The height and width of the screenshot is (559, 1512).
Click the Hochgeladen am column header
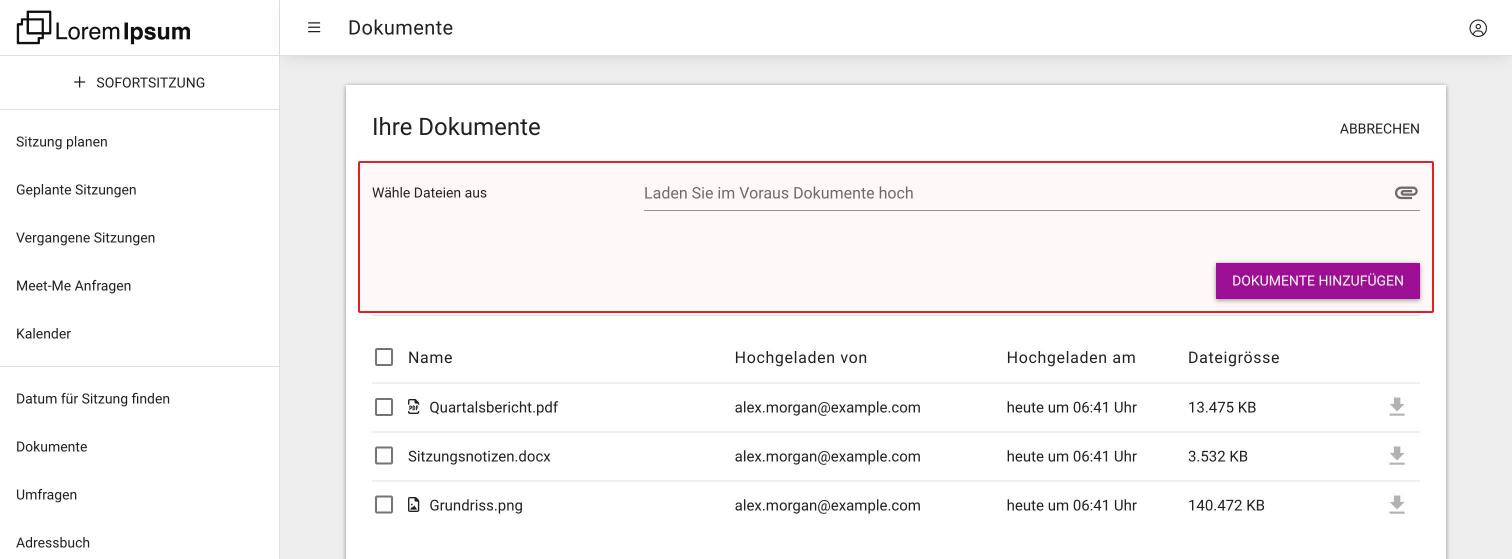click(1071, 357)
